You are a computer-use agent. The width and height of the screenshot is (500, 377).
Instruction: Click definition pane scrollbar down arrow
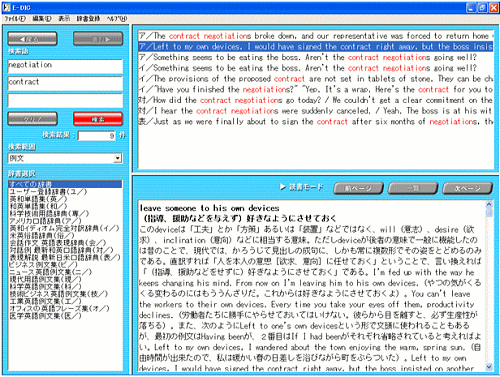tap(489, 367)
